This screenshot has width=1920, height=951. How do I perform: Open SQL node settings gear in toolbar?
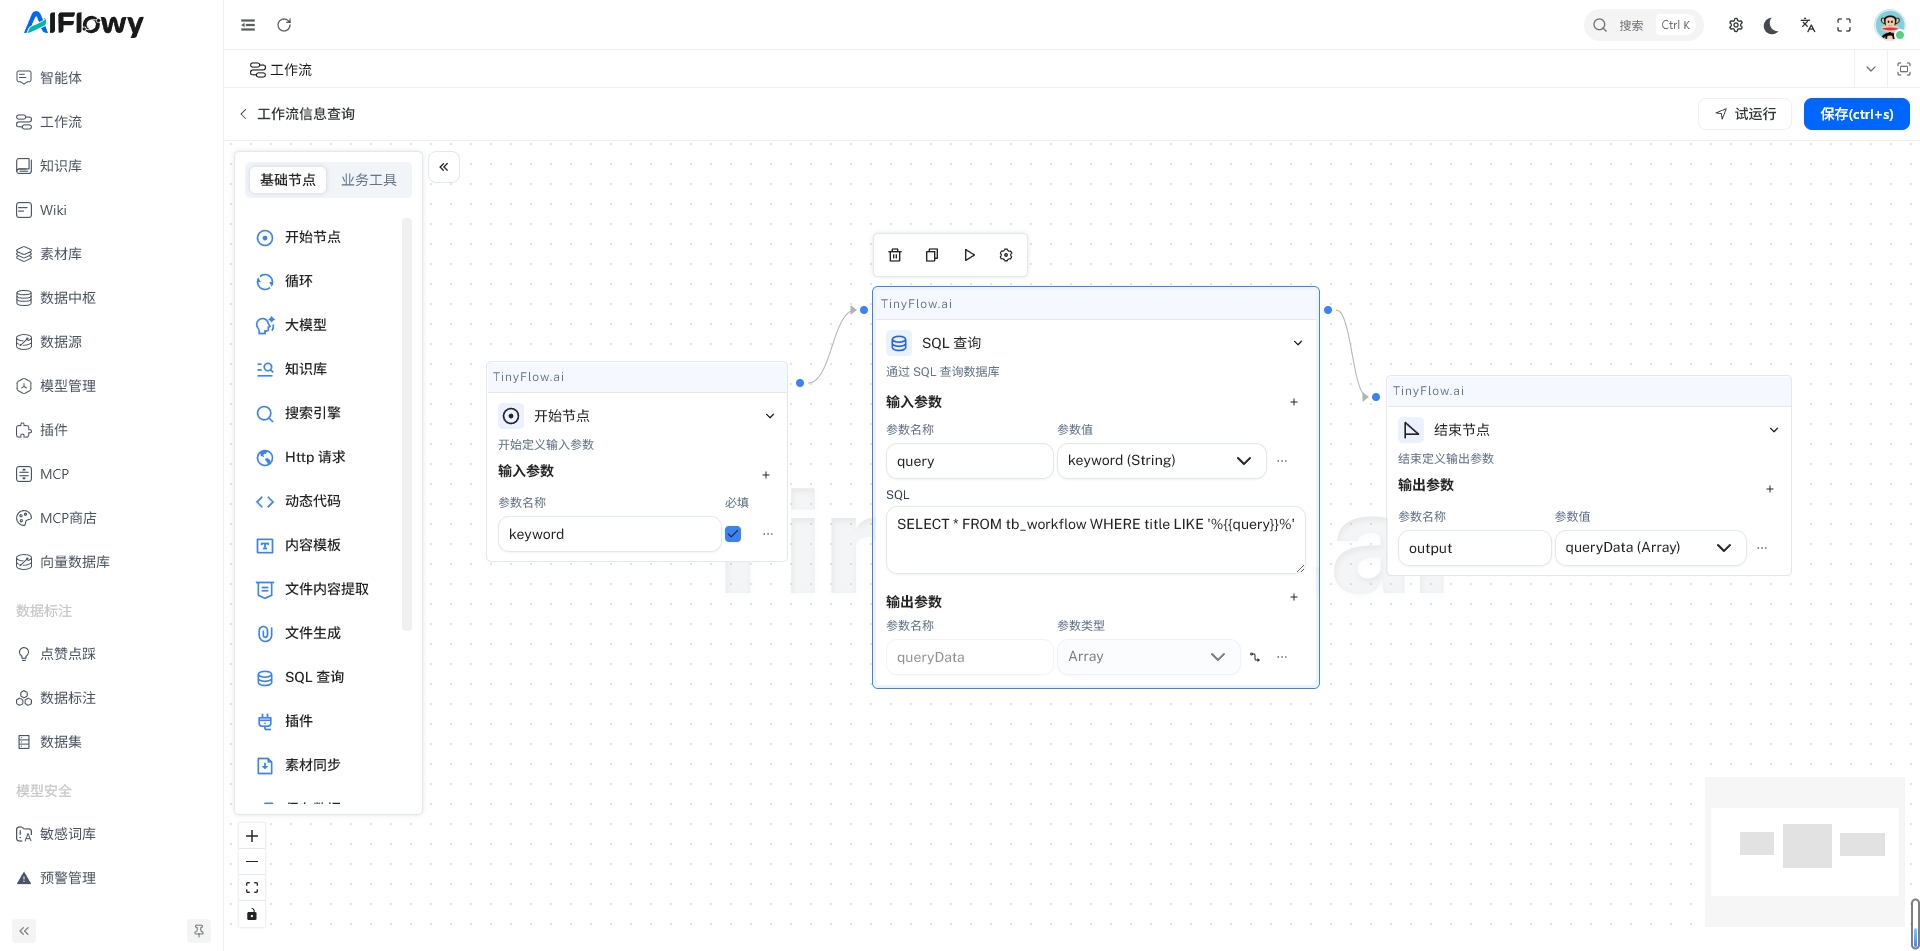coord(1006,255)
